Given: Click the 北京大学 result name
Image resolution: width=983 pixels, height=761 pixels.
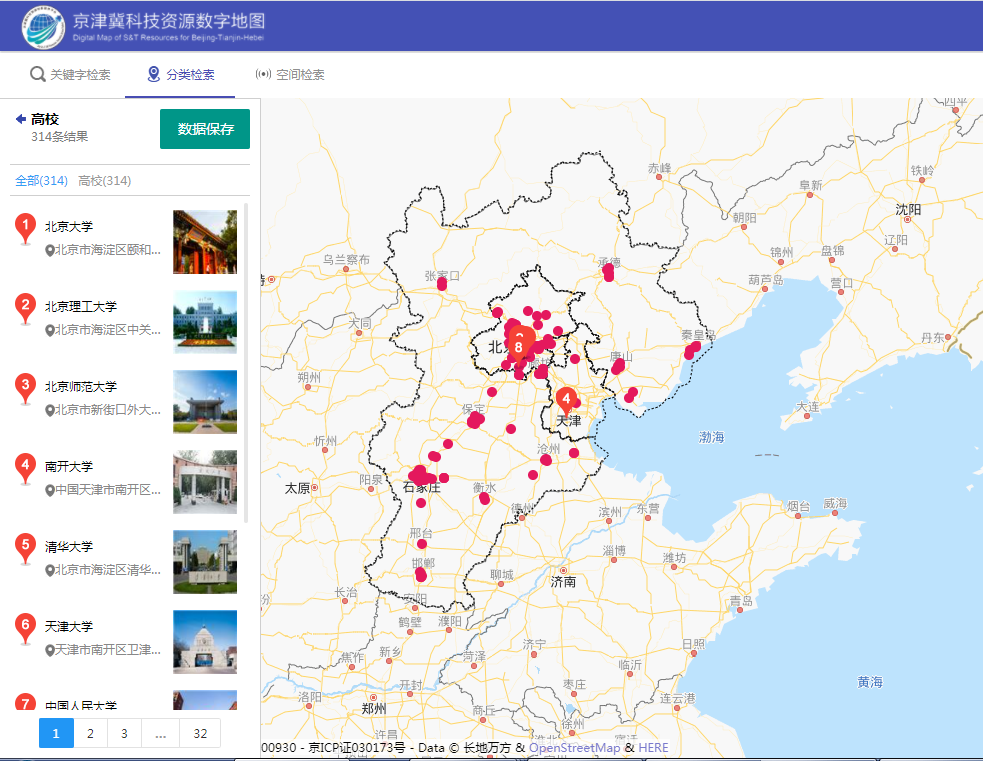Looking at the screenshot, I should click(69, 227).
